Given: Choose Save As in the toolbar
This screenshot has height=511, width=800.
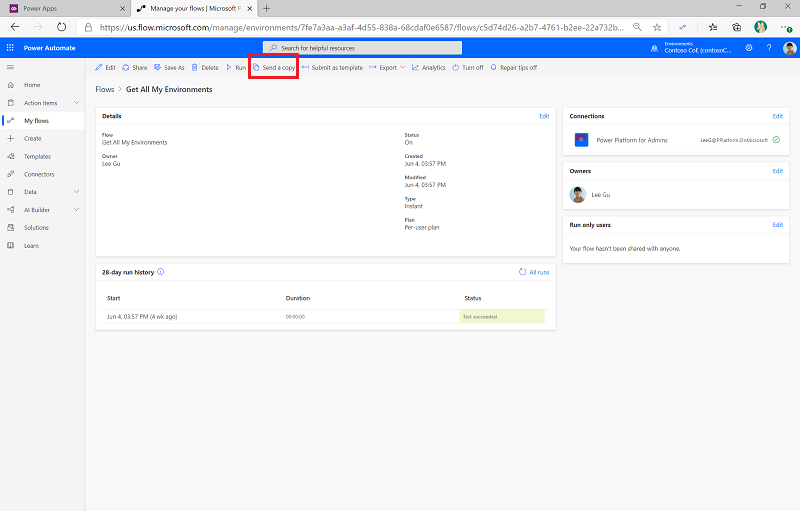Looking at the screenshot, I should (x=169, y=67).
